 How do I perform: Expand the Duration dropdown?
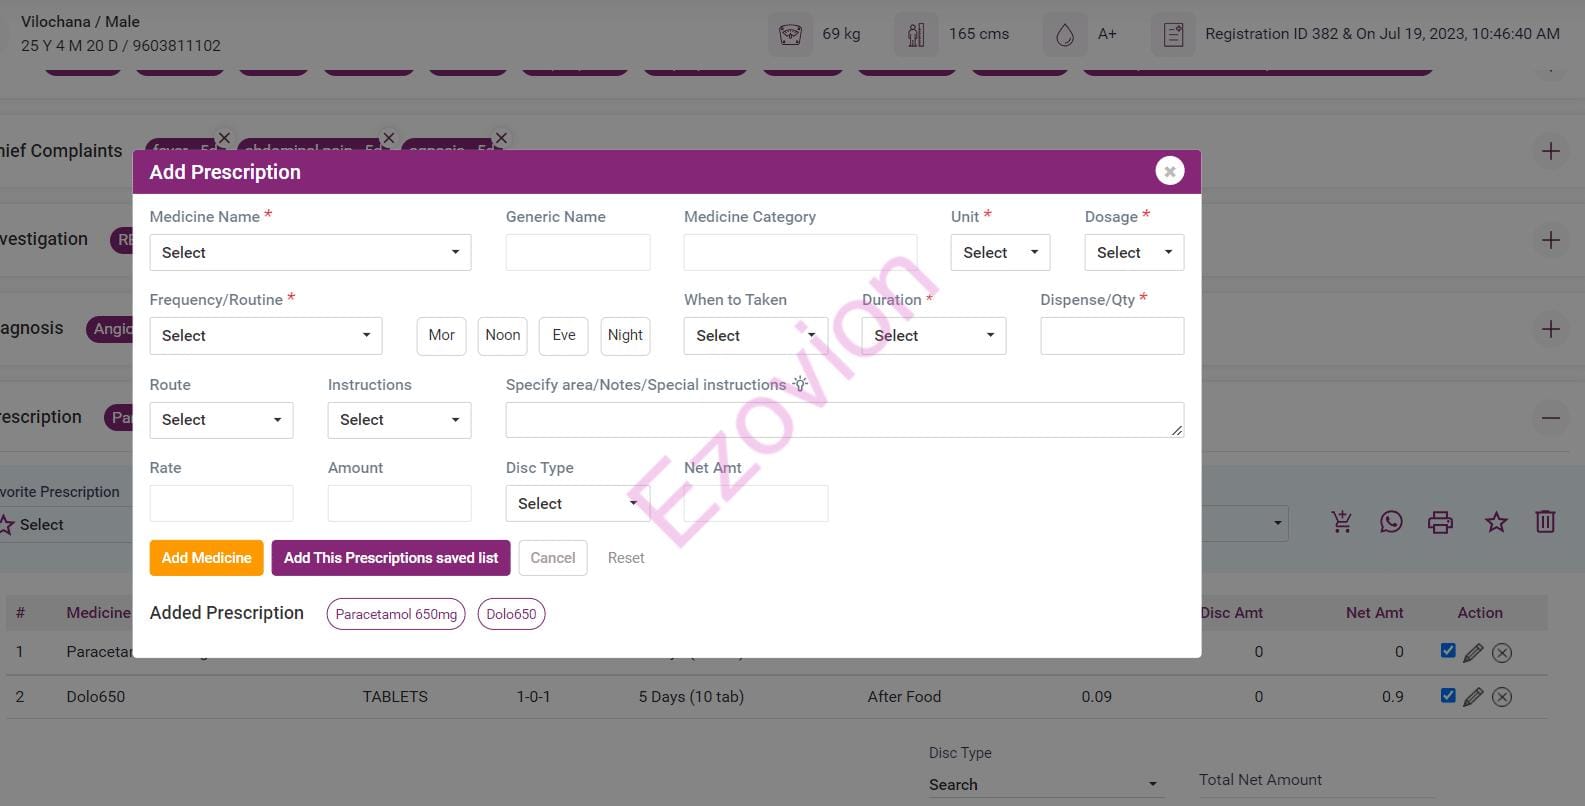coord(933,336)
